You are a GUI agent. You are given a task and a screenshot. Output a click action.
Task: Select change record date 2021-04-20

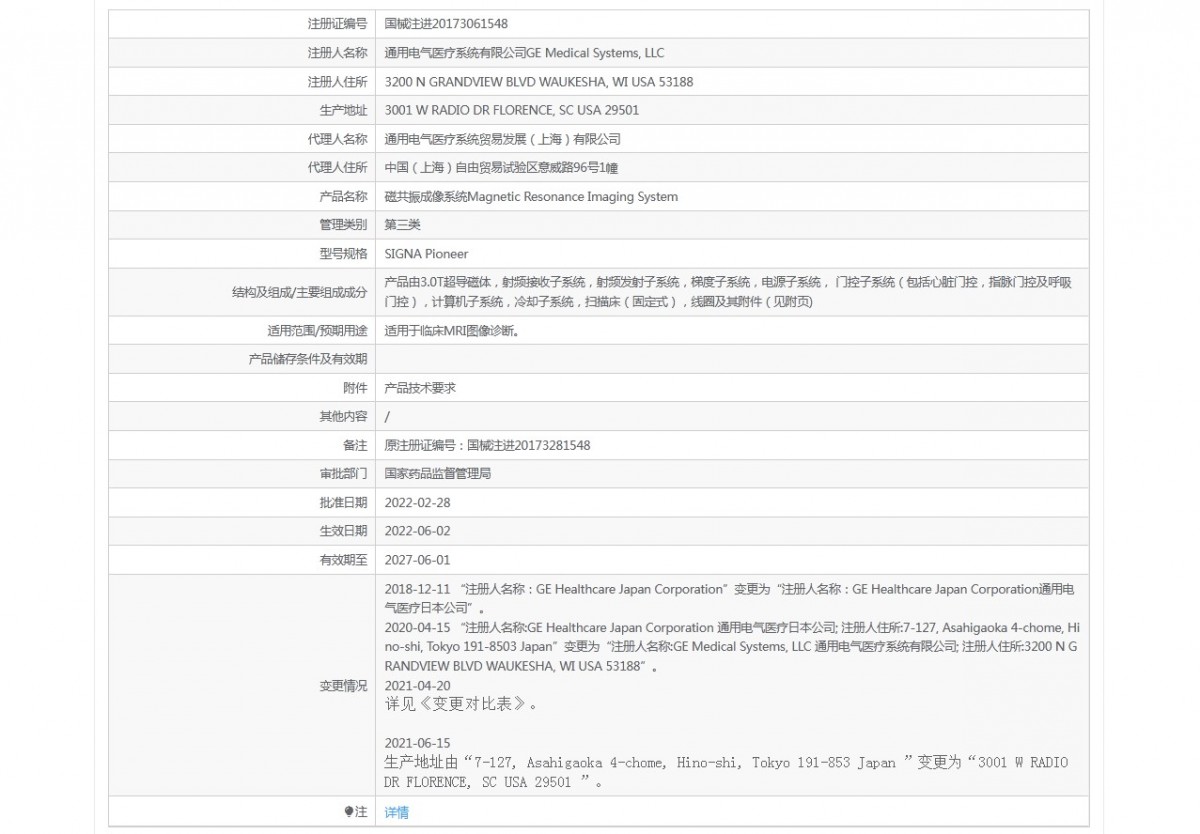418,685
